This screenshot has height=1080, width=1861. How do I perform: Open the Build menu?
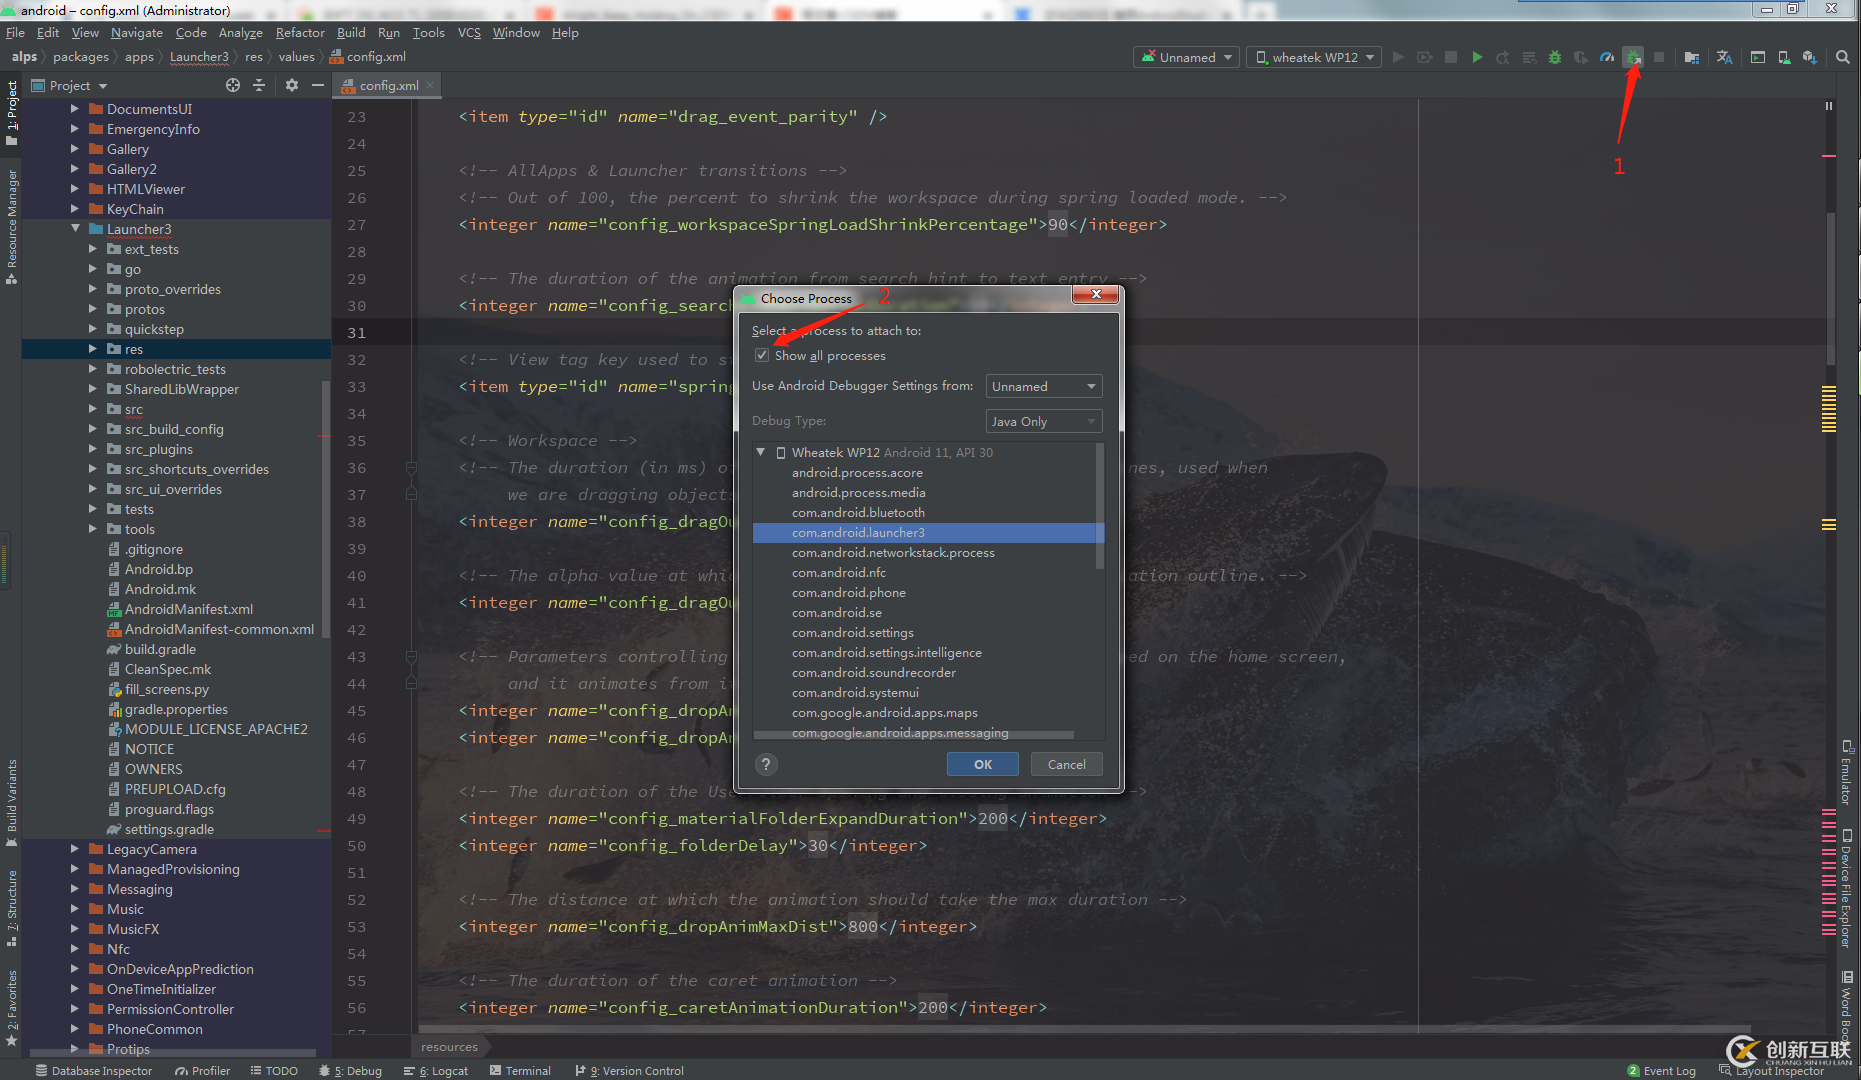click(351, 32)
